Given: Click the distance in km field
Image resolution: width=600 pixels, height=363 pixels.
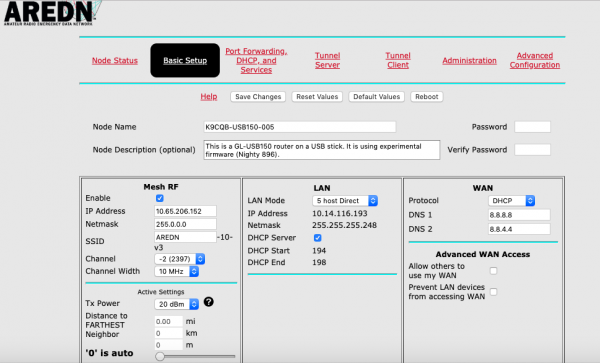Looking at the screenshot, I should 169,333.
